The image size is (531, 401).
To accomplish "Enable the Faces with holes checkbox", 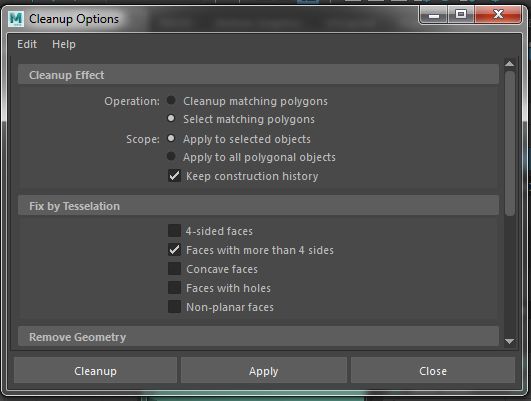I will [174, 288].
